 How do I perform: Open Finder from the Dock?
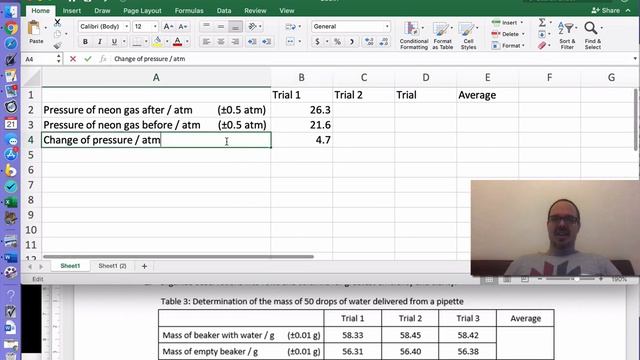click(x=11, y=11)
